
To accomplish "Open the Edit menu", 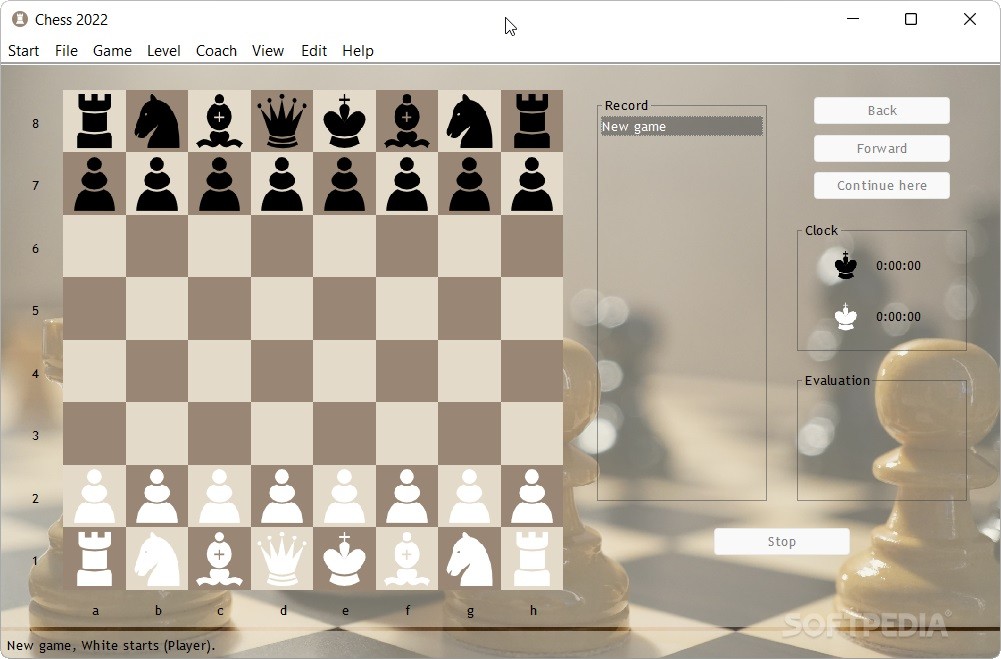I will pos(313,50).
